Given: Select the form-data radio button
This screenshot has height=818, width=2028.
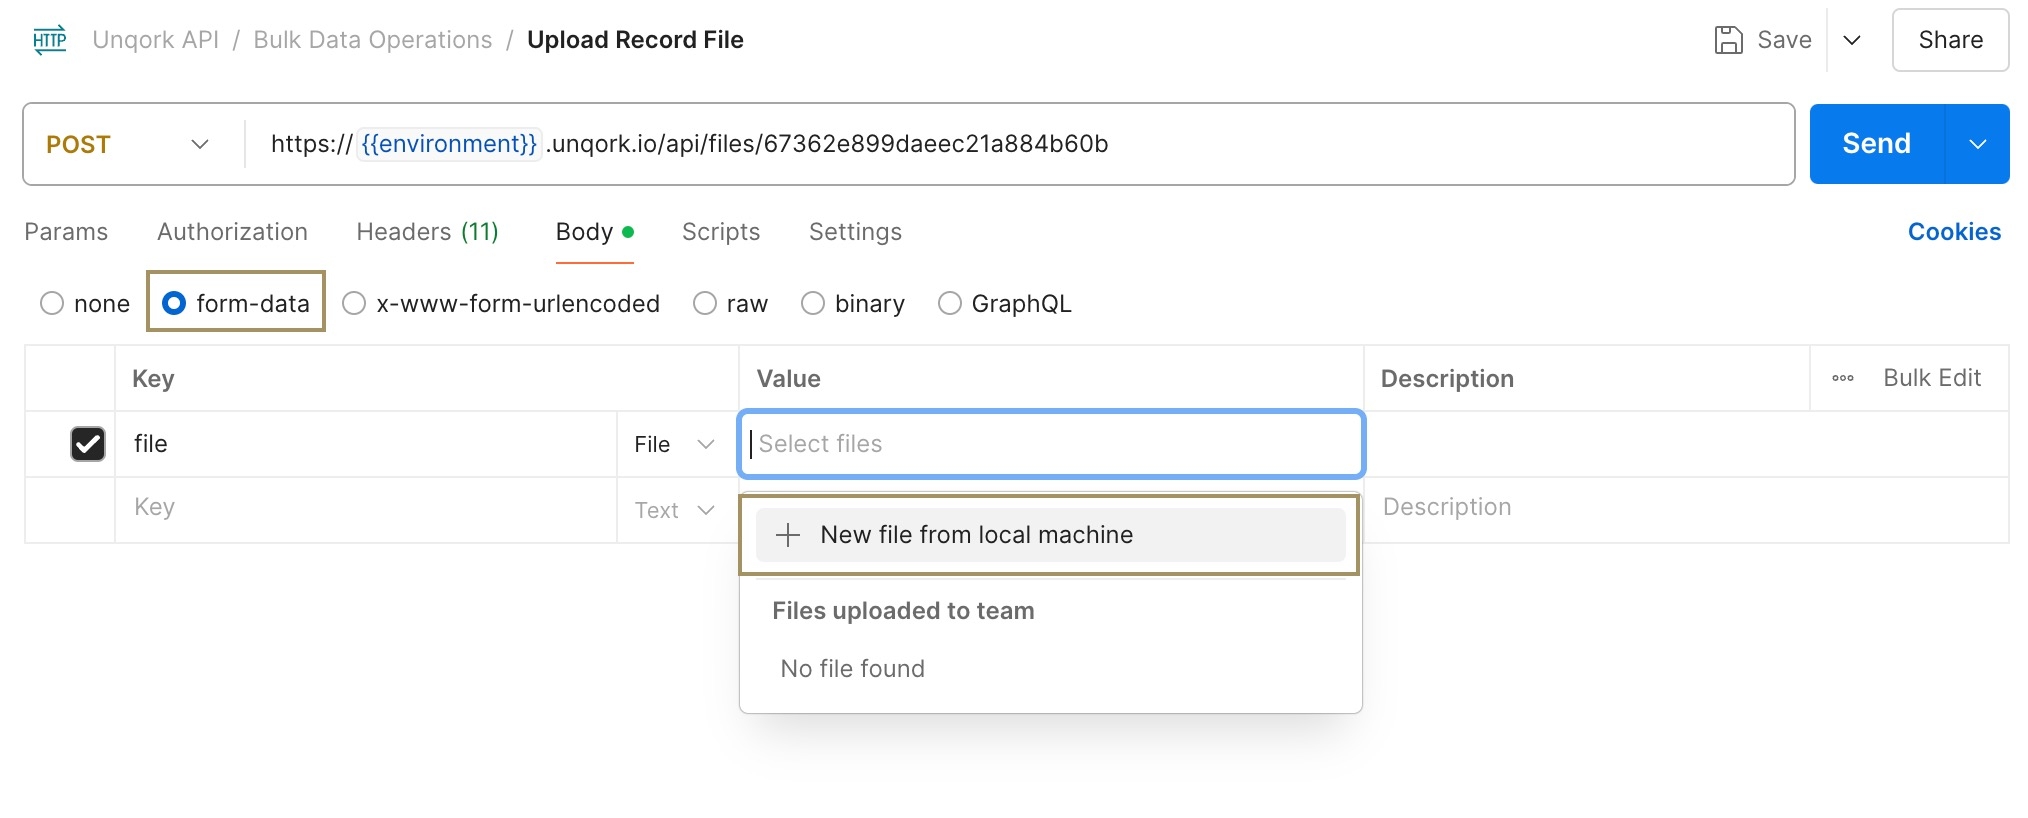Looking at the screenshot, I should [x=174, y=303].
